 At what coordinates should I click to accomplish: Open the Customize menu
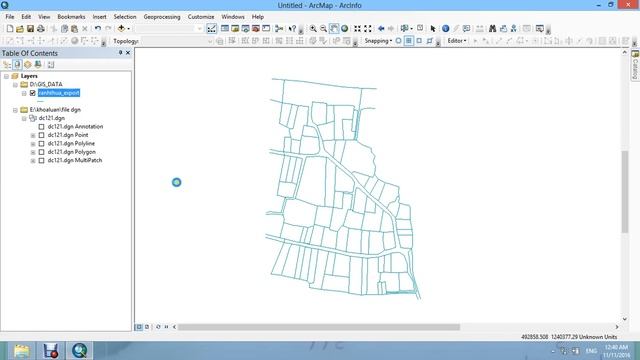(201, 17)
